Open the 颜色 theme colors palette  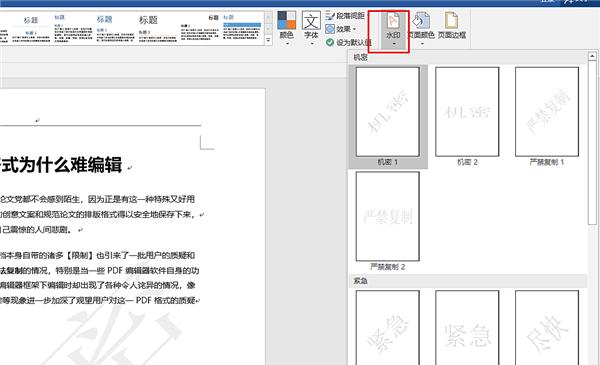pos(287,29)
